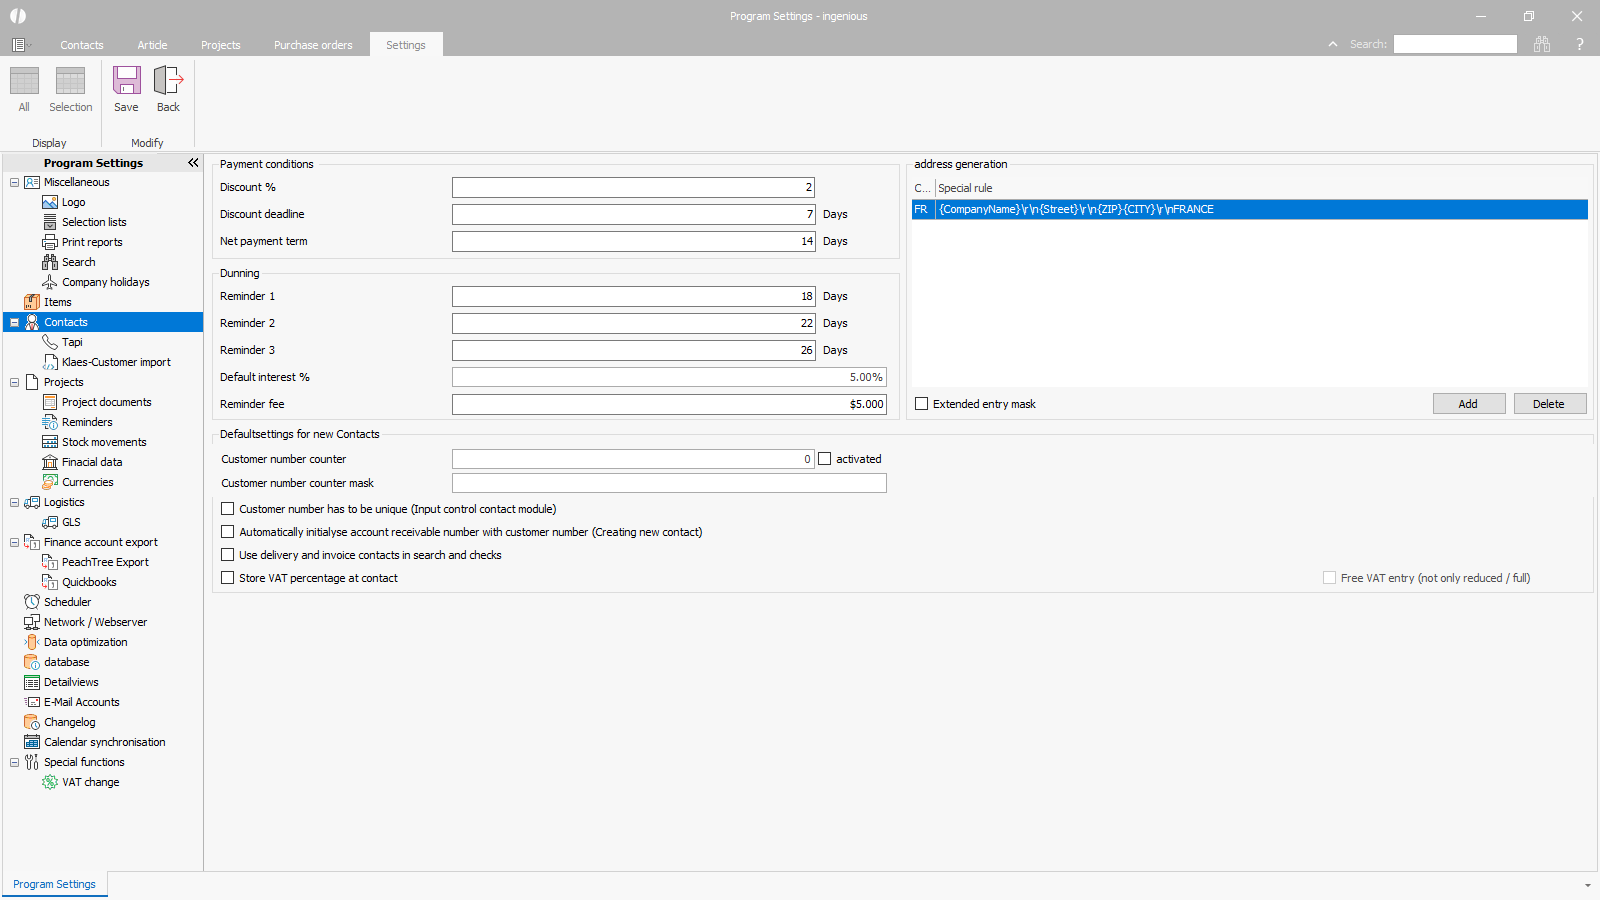Open the Contacts ribbon tab
Screen dimensions: 1600x900
81,45
